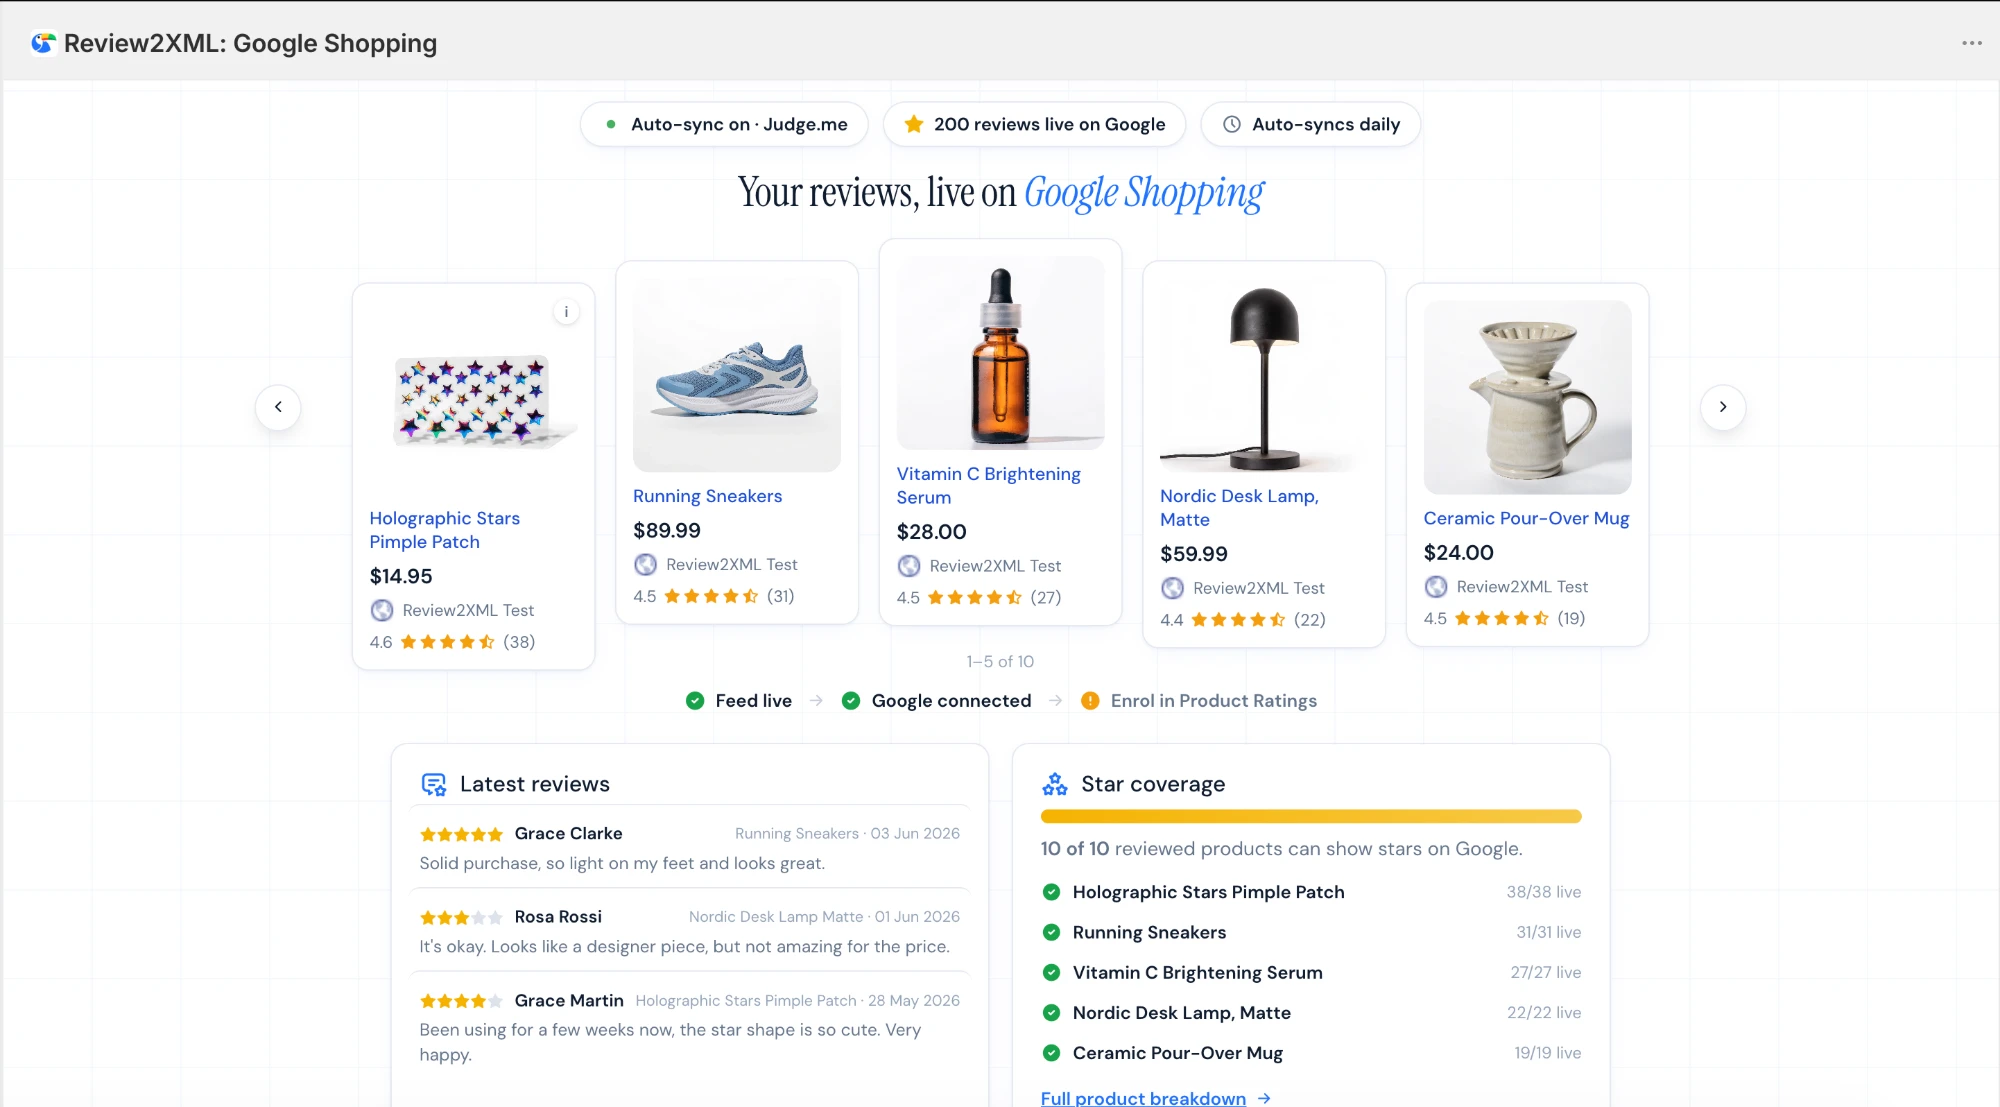2000x1107 pixels.
Task: Click green check next to Ceramic Pour-Over Mug
Action: click(1051, 1053)
